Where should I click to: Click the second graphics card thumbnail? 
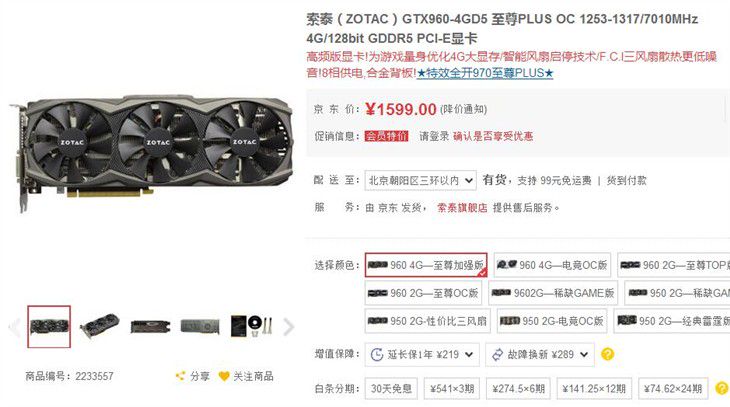coord(99,325)
